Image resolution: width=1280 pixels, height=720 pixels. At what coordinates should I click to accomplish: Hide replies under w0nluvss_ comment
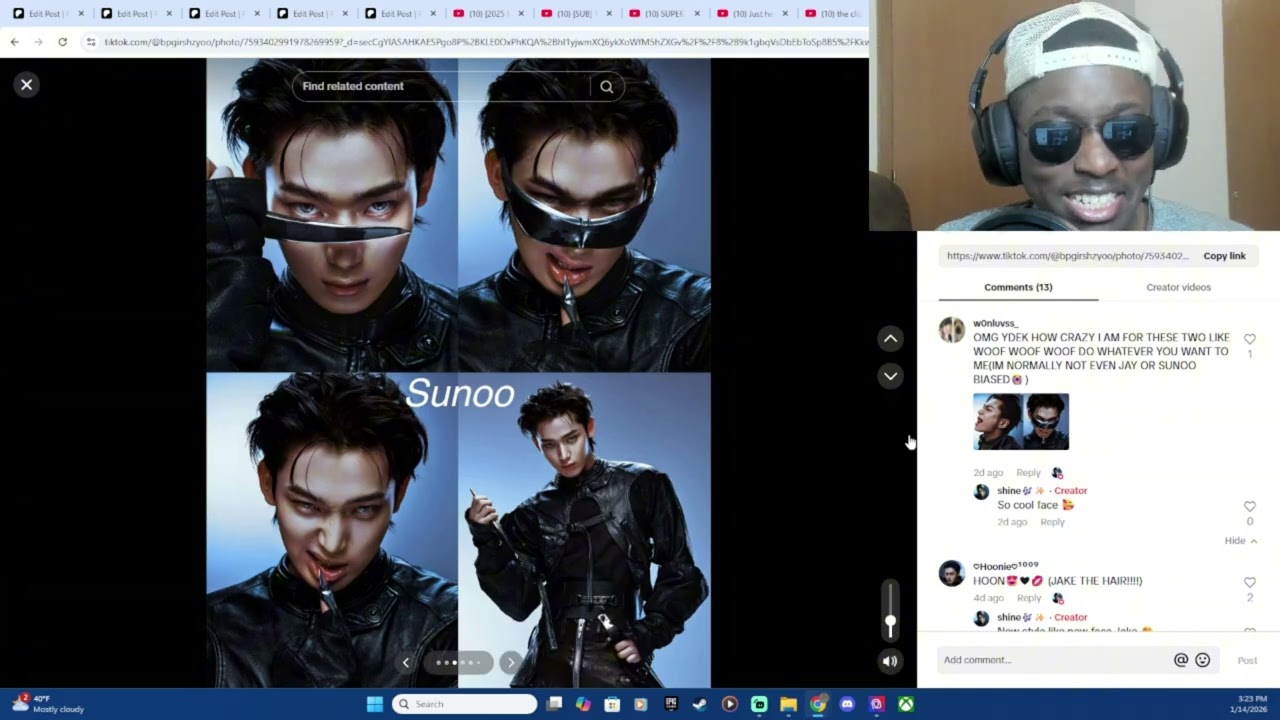1241,541
